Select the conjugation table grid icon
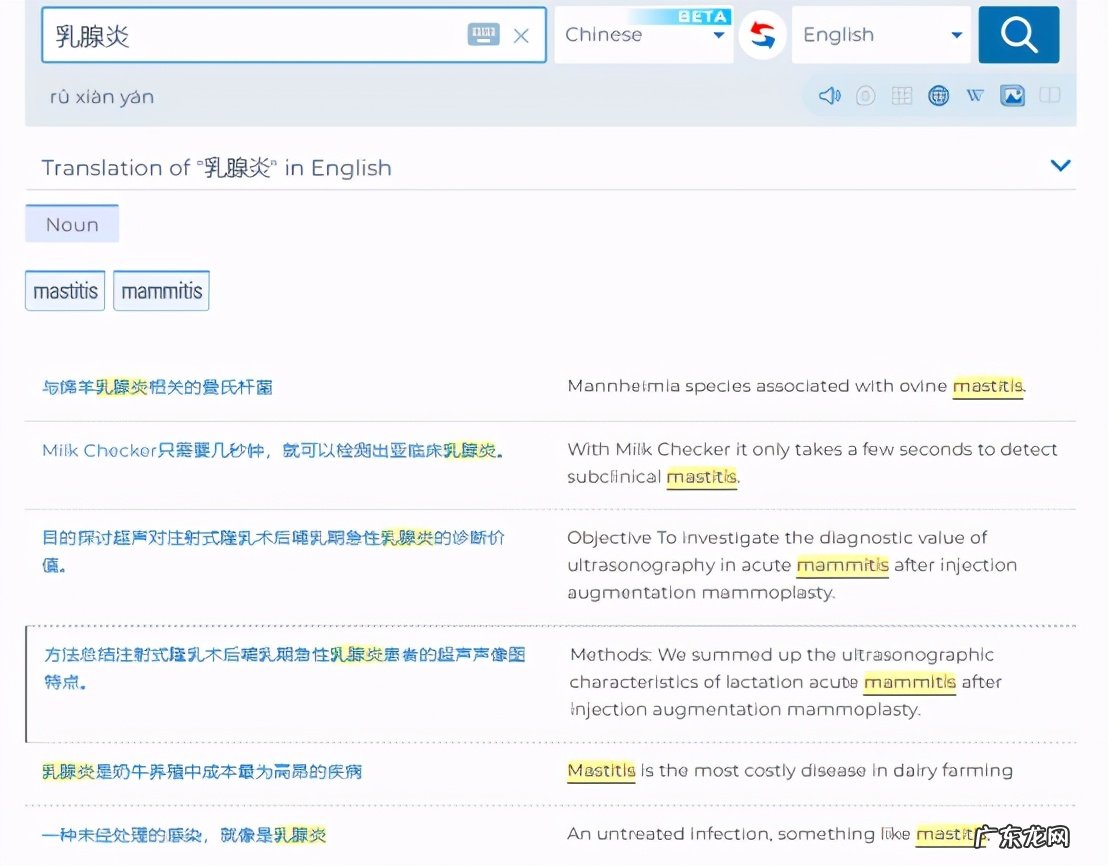The width and height of the screenshot is (1108, 866). 901,95
